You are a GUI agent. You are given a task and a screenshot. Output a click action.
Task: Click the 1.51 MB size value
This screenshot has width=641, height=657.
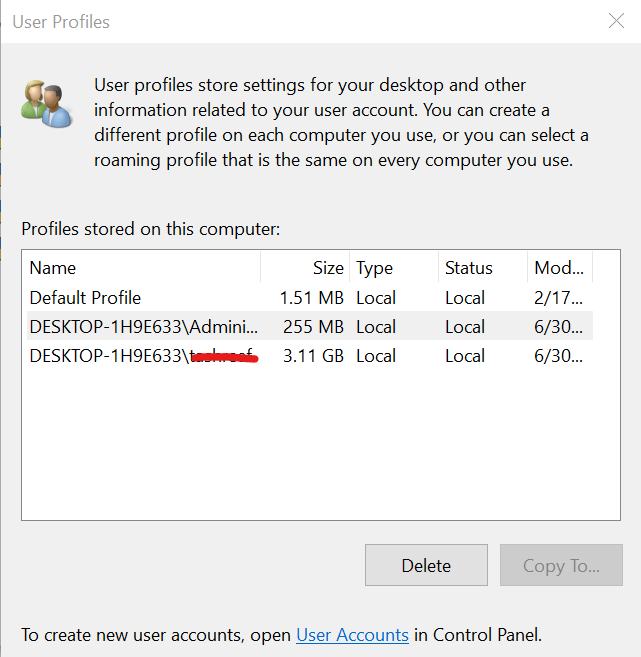coord(312,298)
